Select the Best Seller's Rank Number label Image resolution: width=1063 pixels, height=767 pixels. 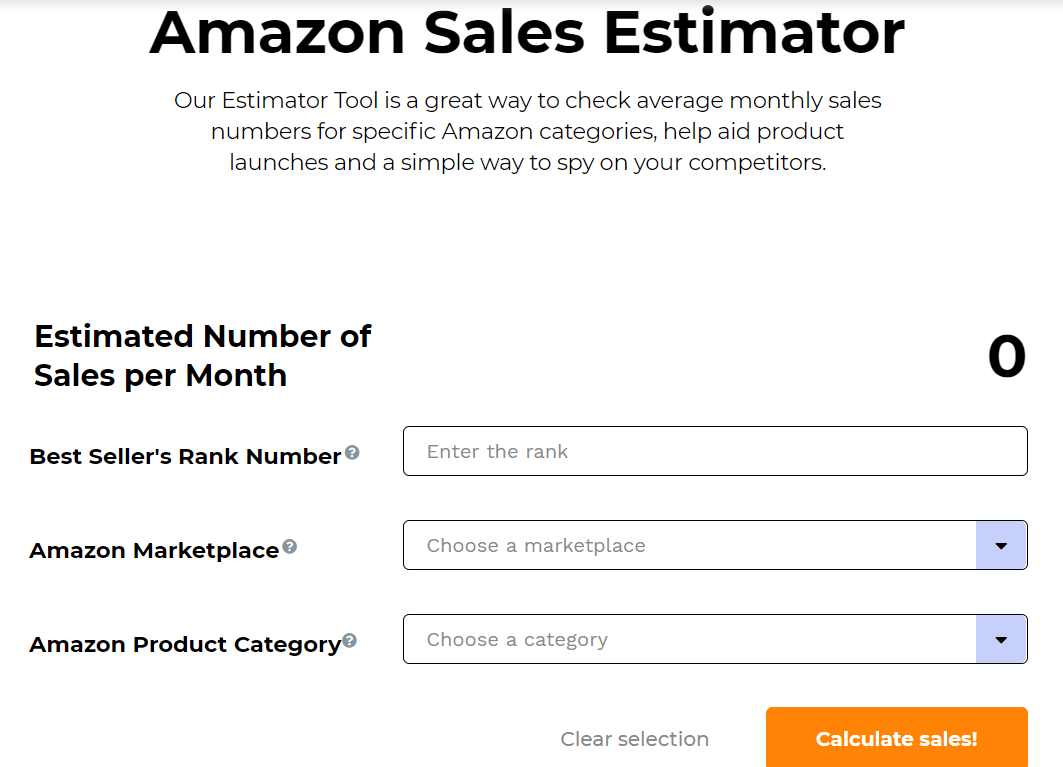(185, 456)
